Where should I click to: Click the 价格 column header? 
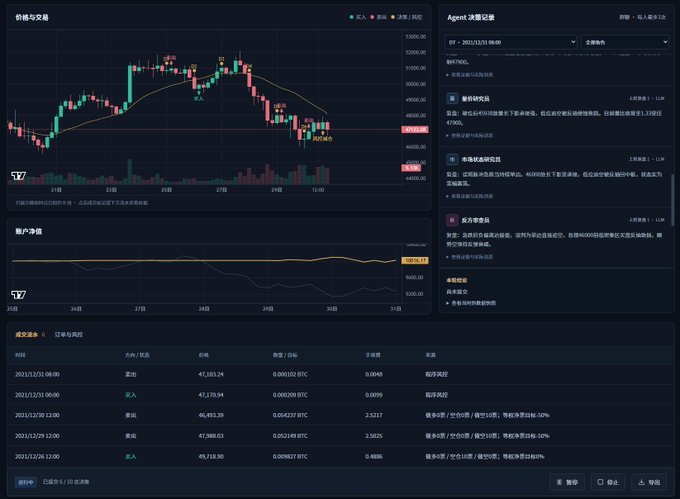pyautogui.click(x=203, y=355)
